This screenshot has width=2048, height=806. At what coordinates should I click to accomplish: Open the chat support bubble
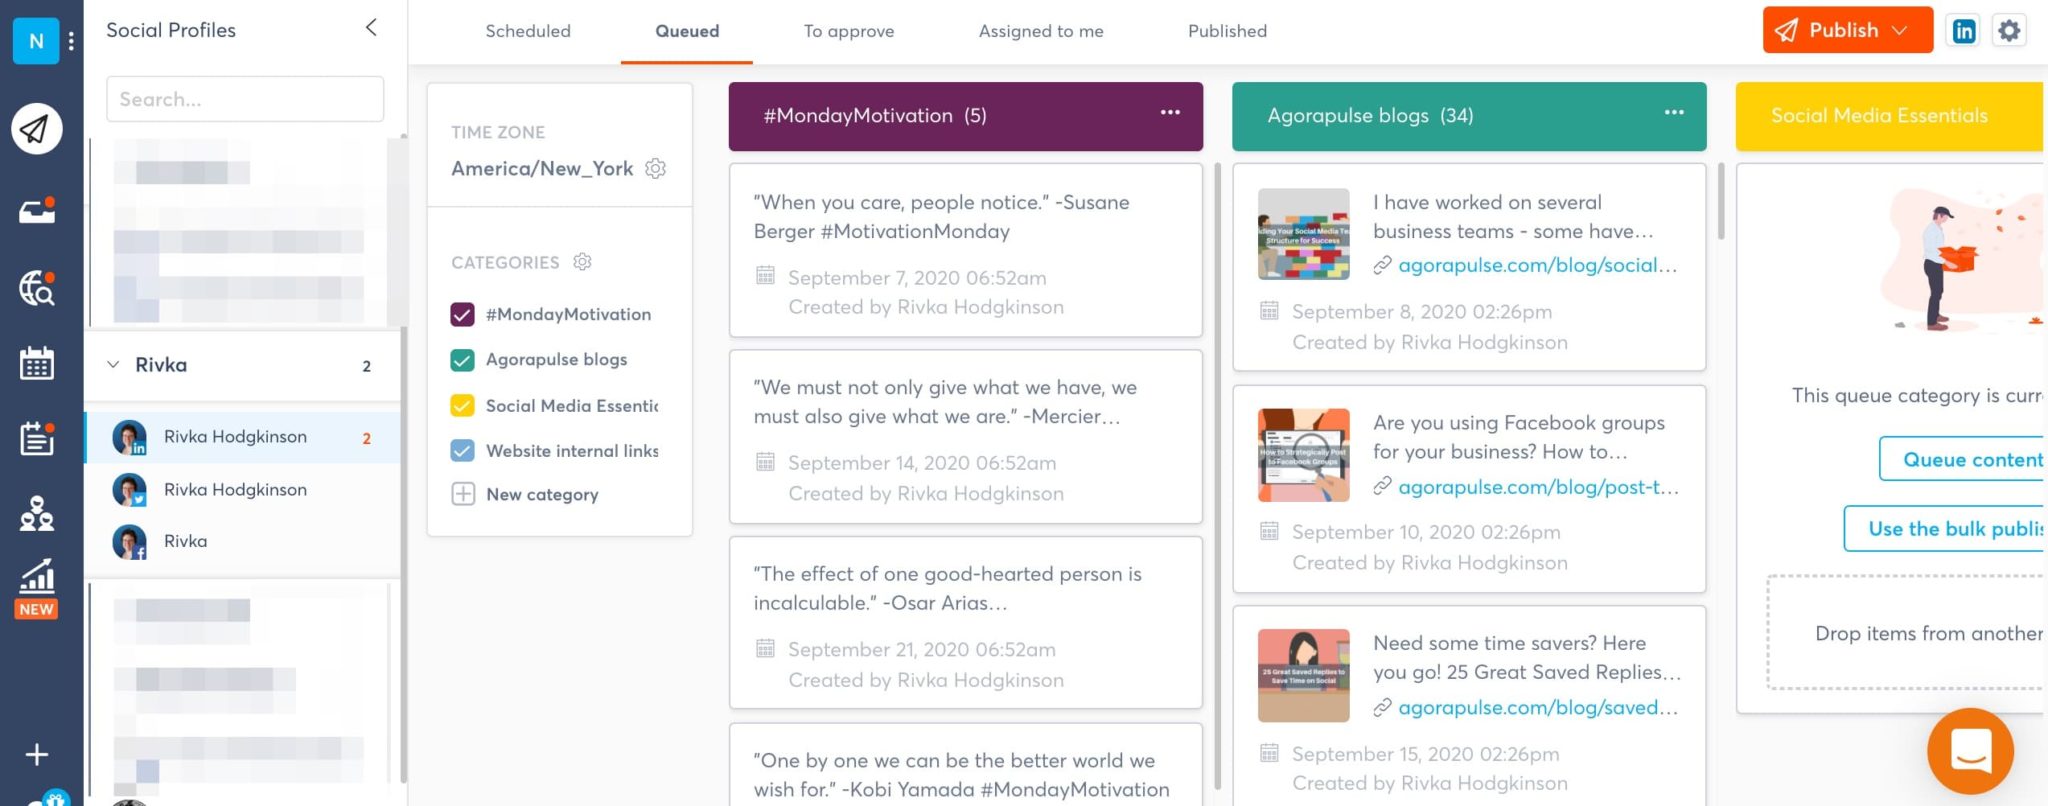pyautogui.click(x=1970, y=751)
